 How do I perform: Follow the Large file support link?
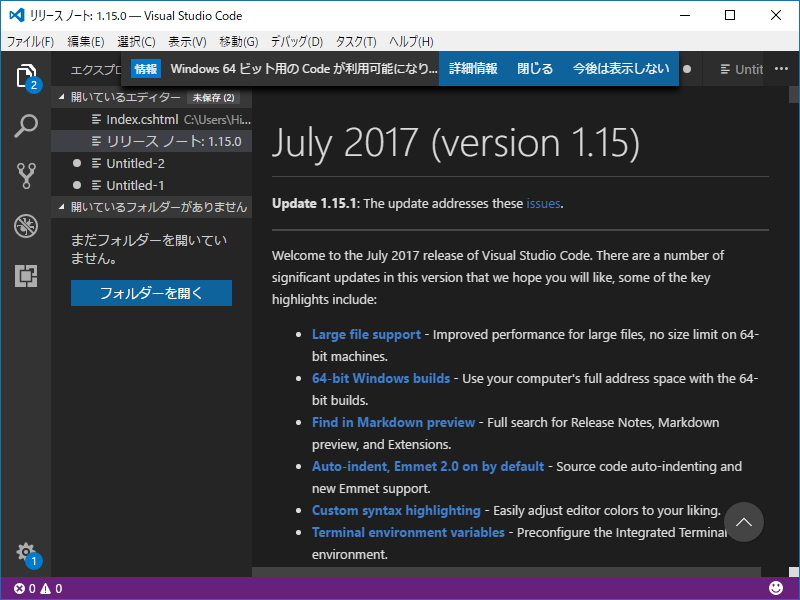(366, 335)
